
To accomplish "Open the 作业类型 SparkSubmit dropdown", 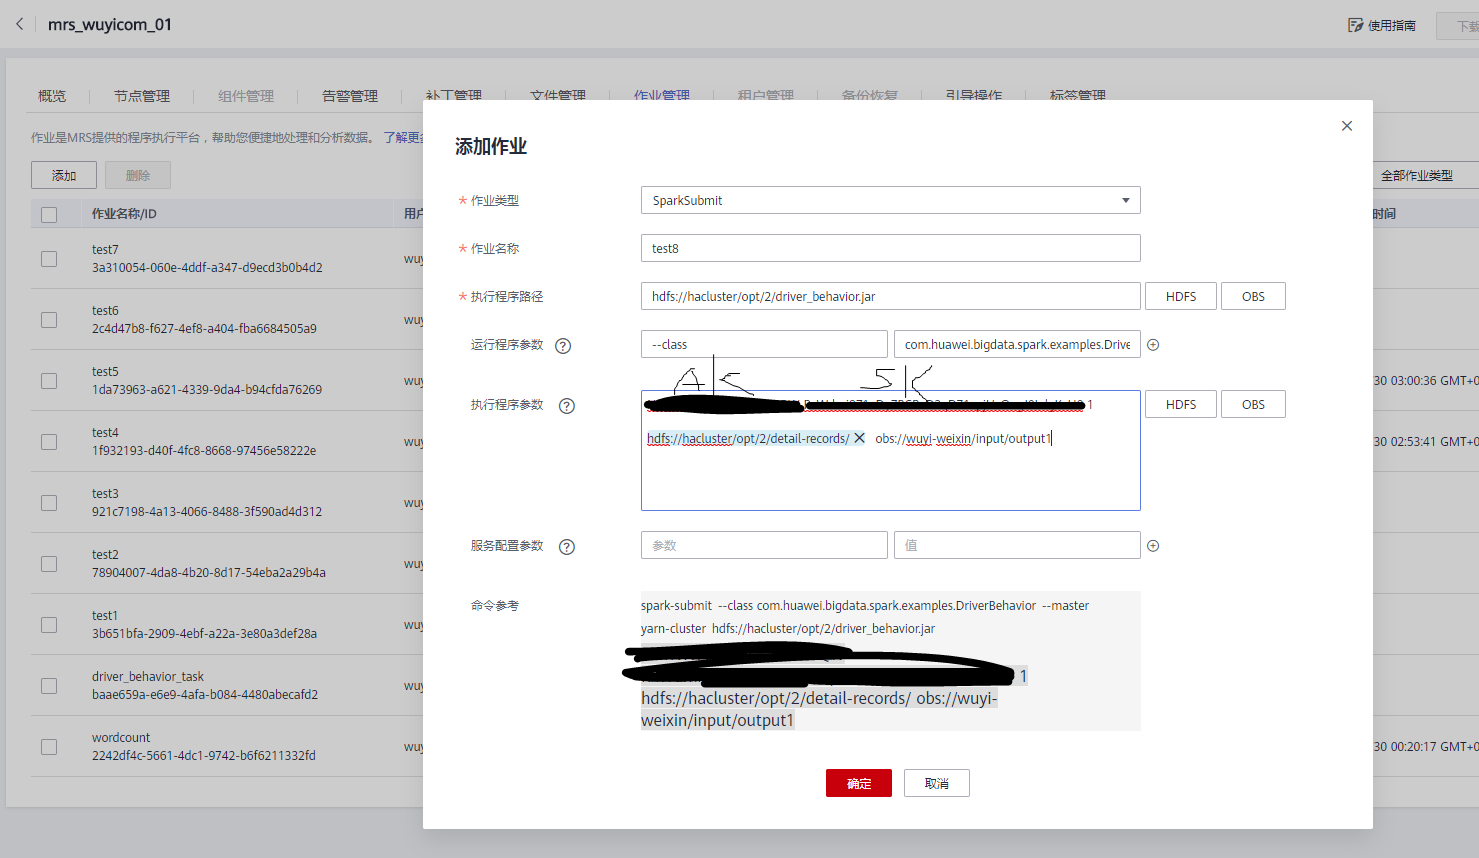I will pos(890,200).
